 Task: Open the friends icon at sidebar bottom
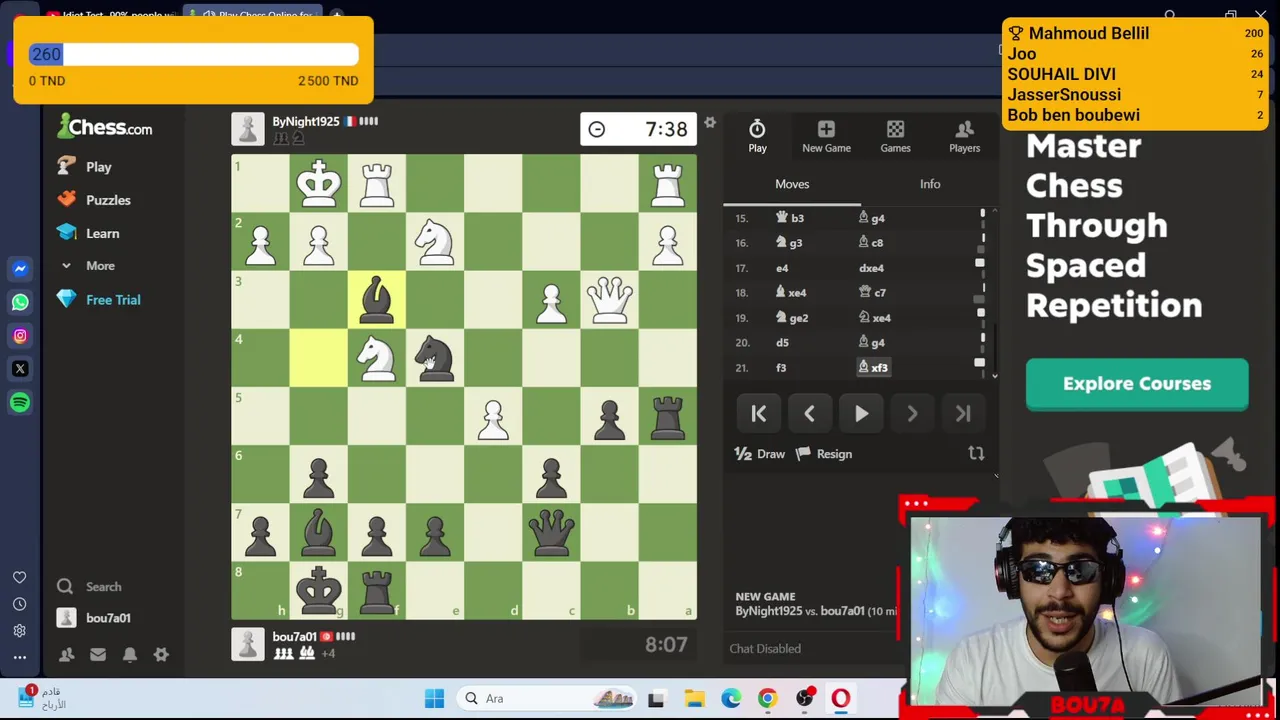(66, 655)
